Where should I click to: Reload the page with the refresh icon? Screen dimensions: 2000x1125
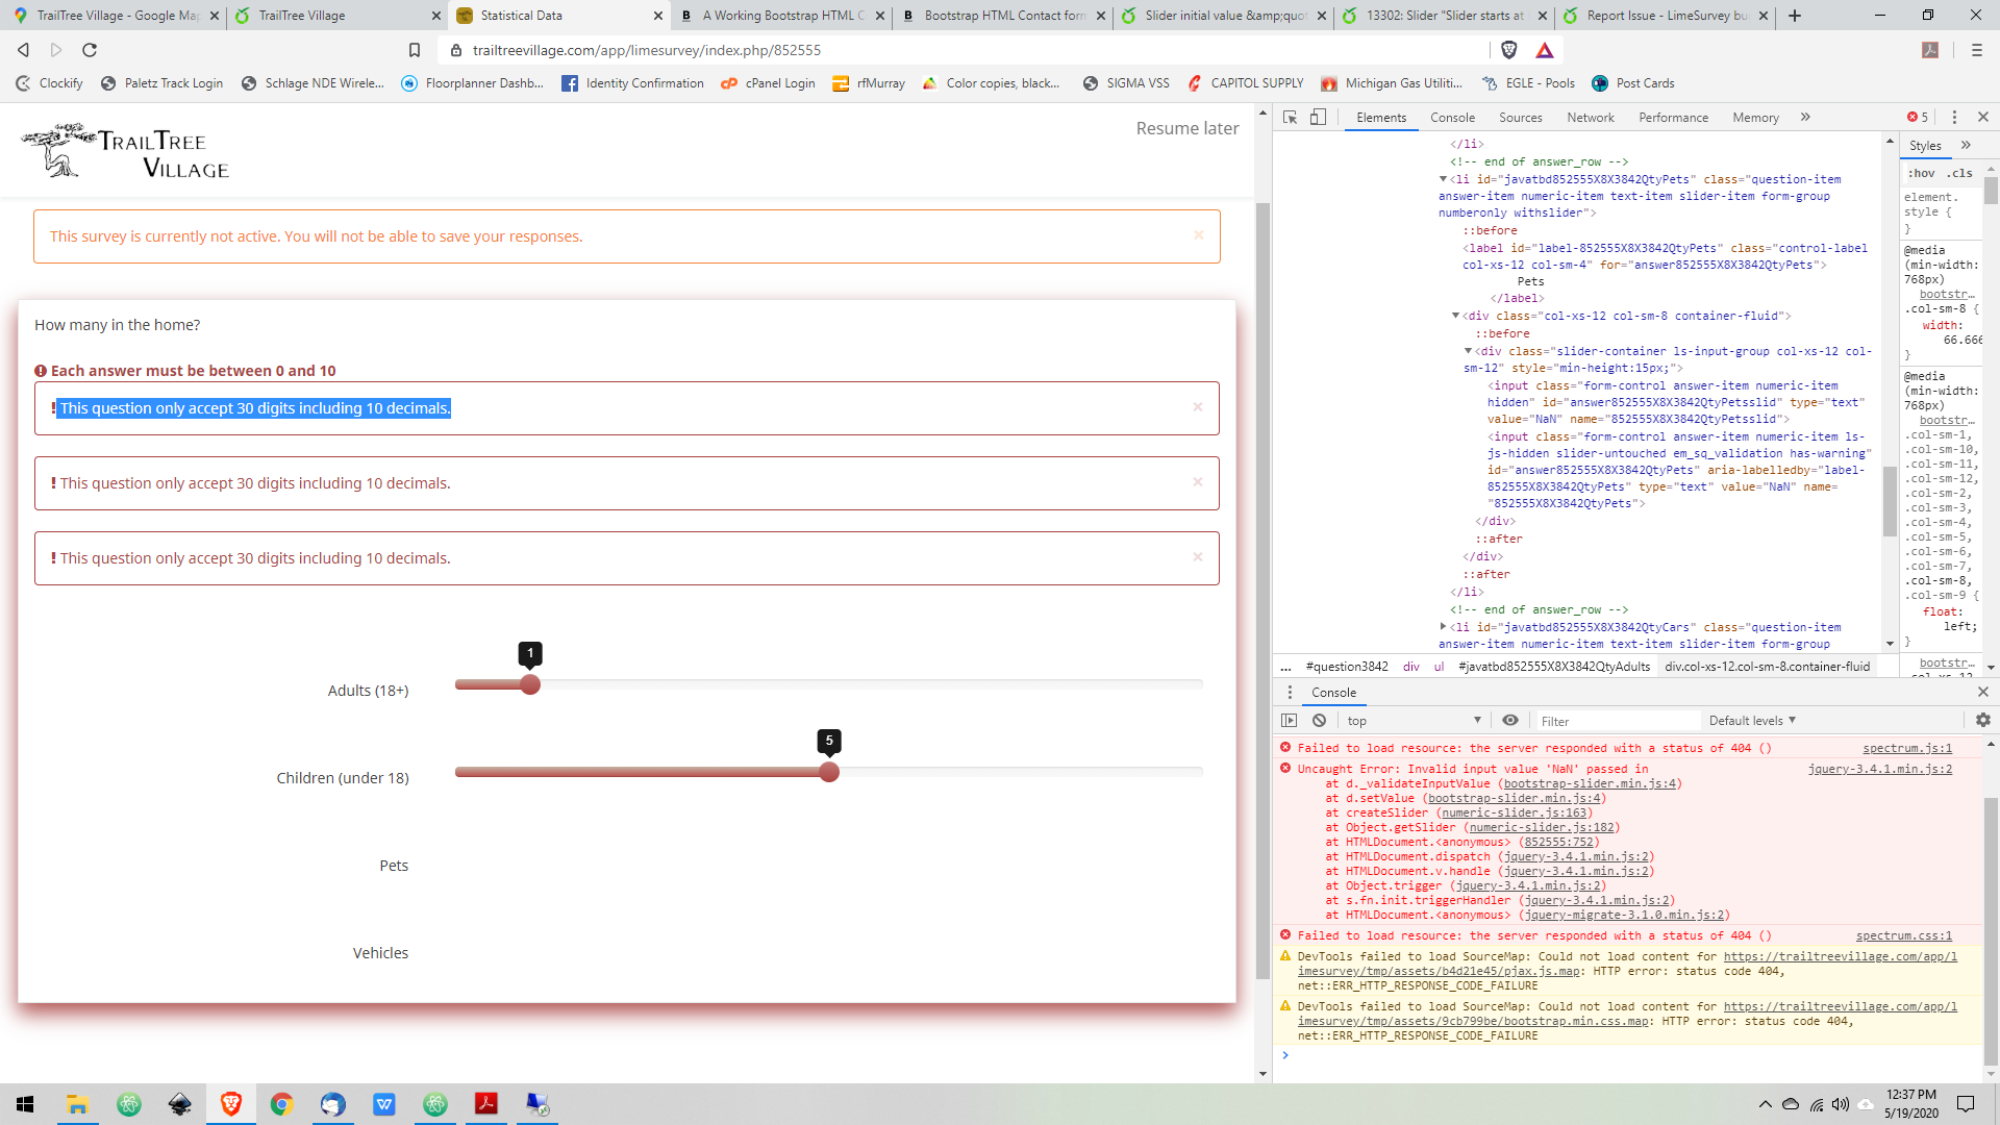tap(89, 50)
